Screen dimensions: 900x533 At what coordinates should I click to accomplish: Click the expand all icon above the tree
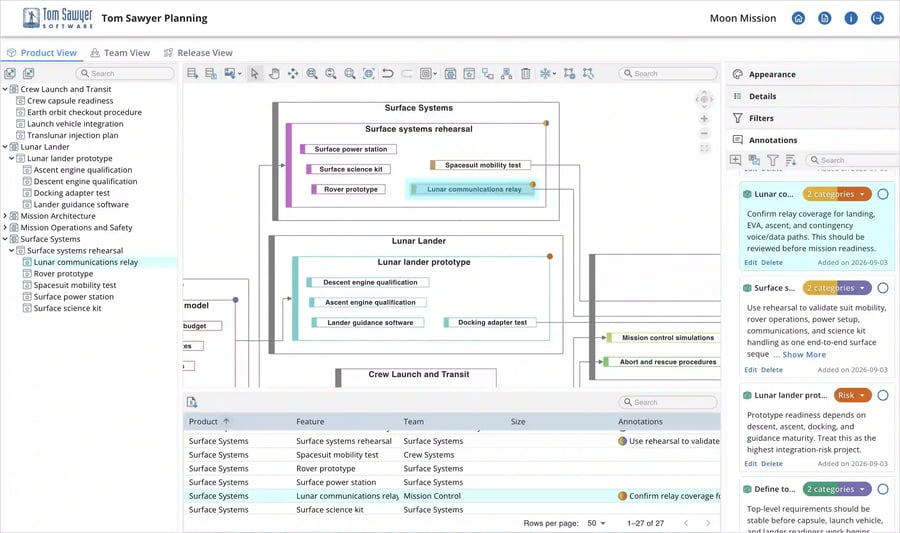(x=10, y=73)
